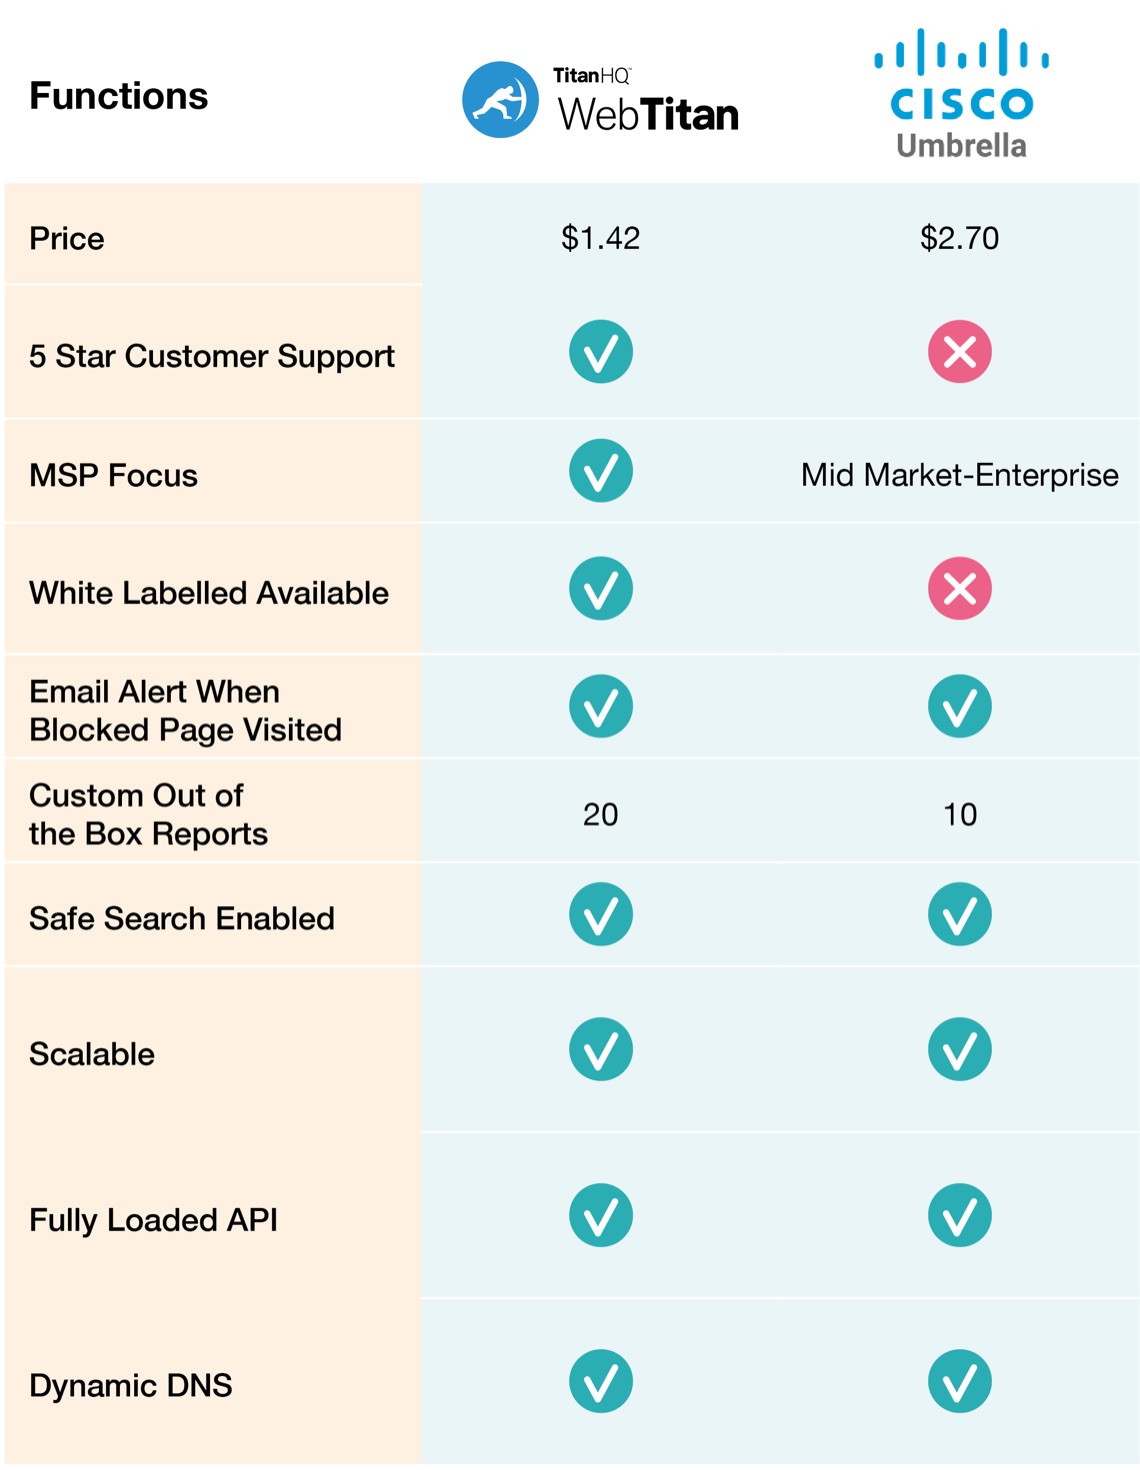
Task: Click WebTitan's Fully Loaded API checkmark
Action: 601,1216
